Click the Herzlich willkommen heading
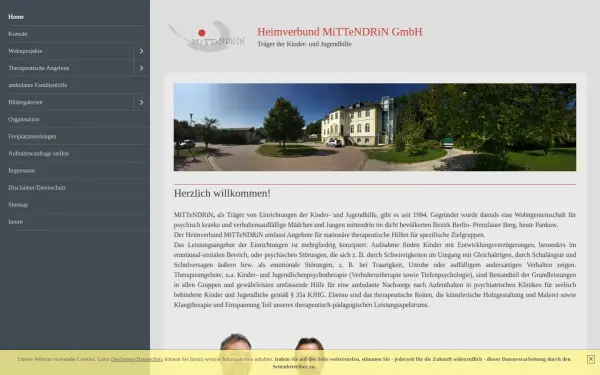Screen dimensions: 600x375 point(222,193)
